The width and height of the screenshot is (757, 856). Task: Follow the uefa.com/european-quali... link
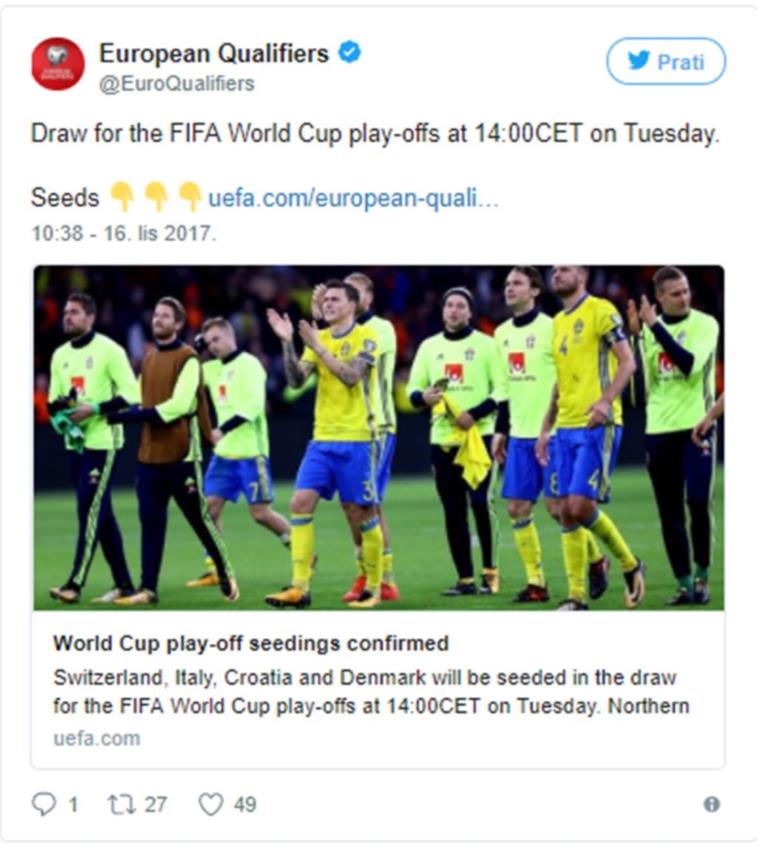pos(353,198)
